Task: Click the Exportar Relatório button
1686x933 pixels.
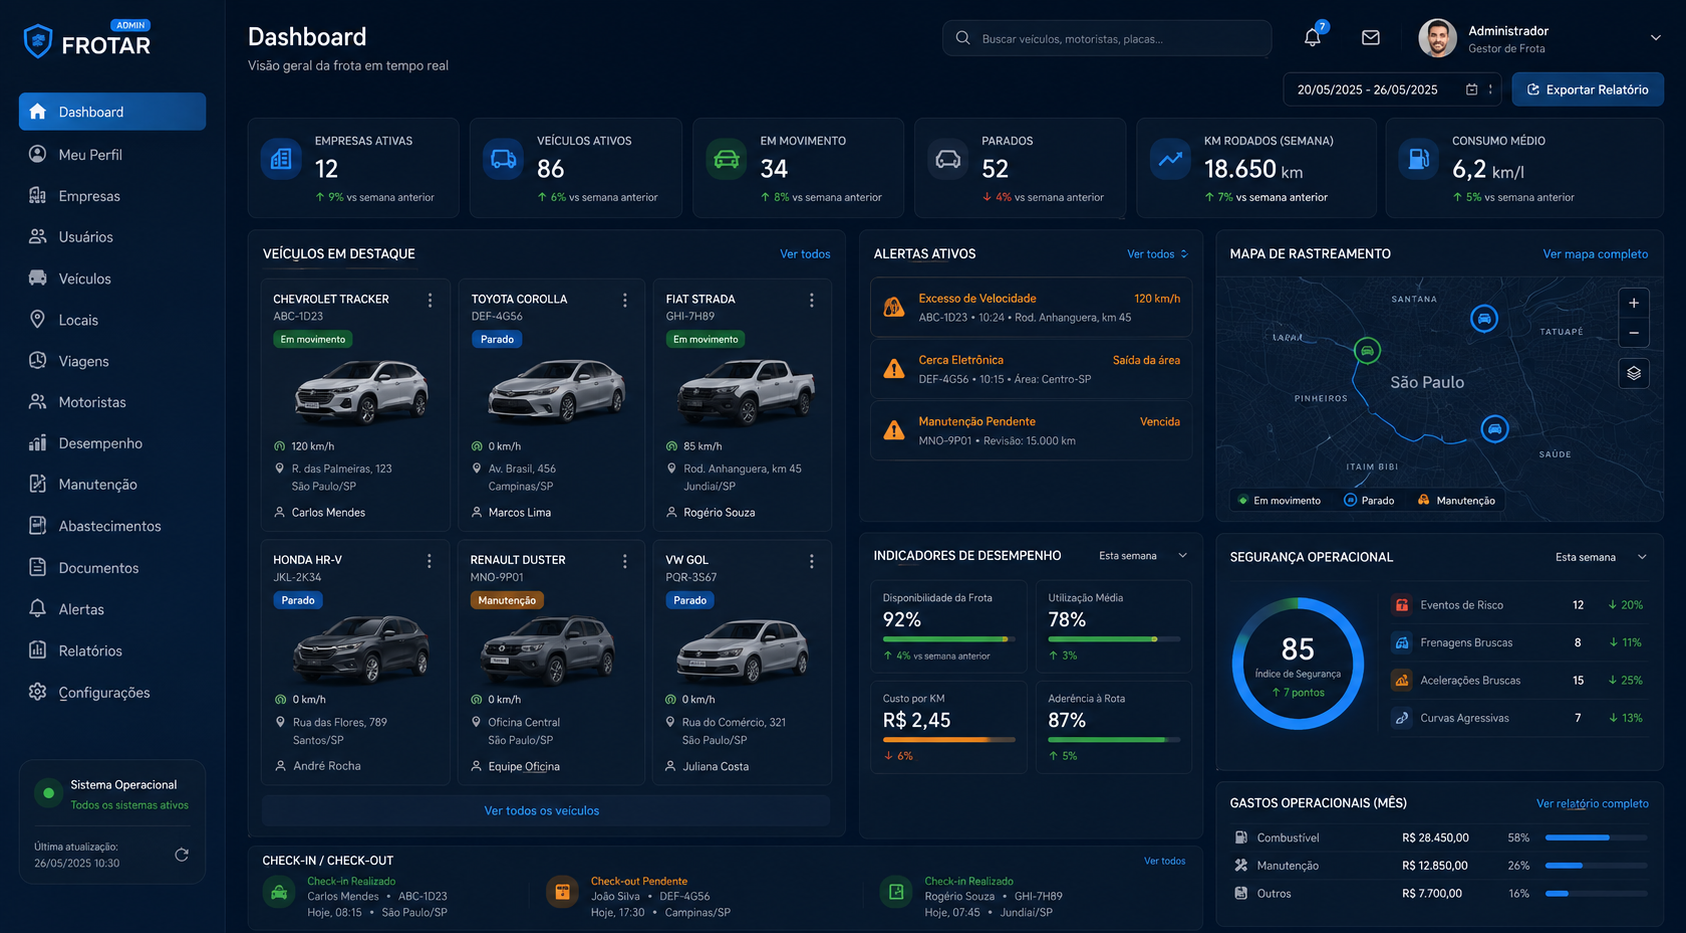Action: click(x=1587, y=90)
